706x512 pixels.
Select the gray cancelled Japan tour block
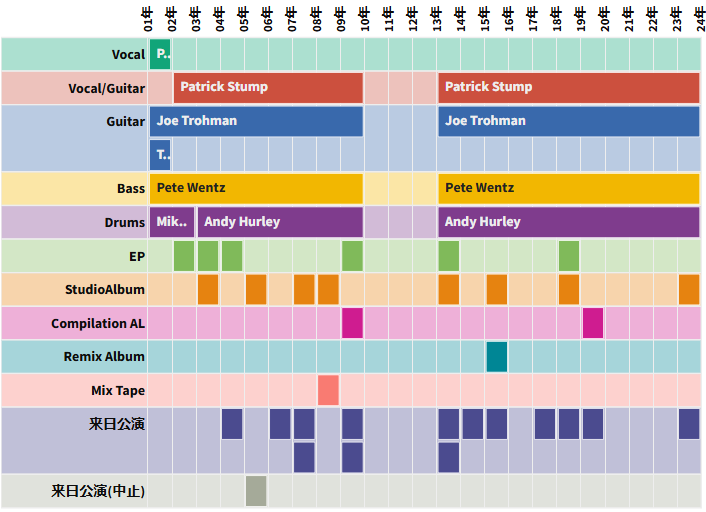click(x=256, y=491)
